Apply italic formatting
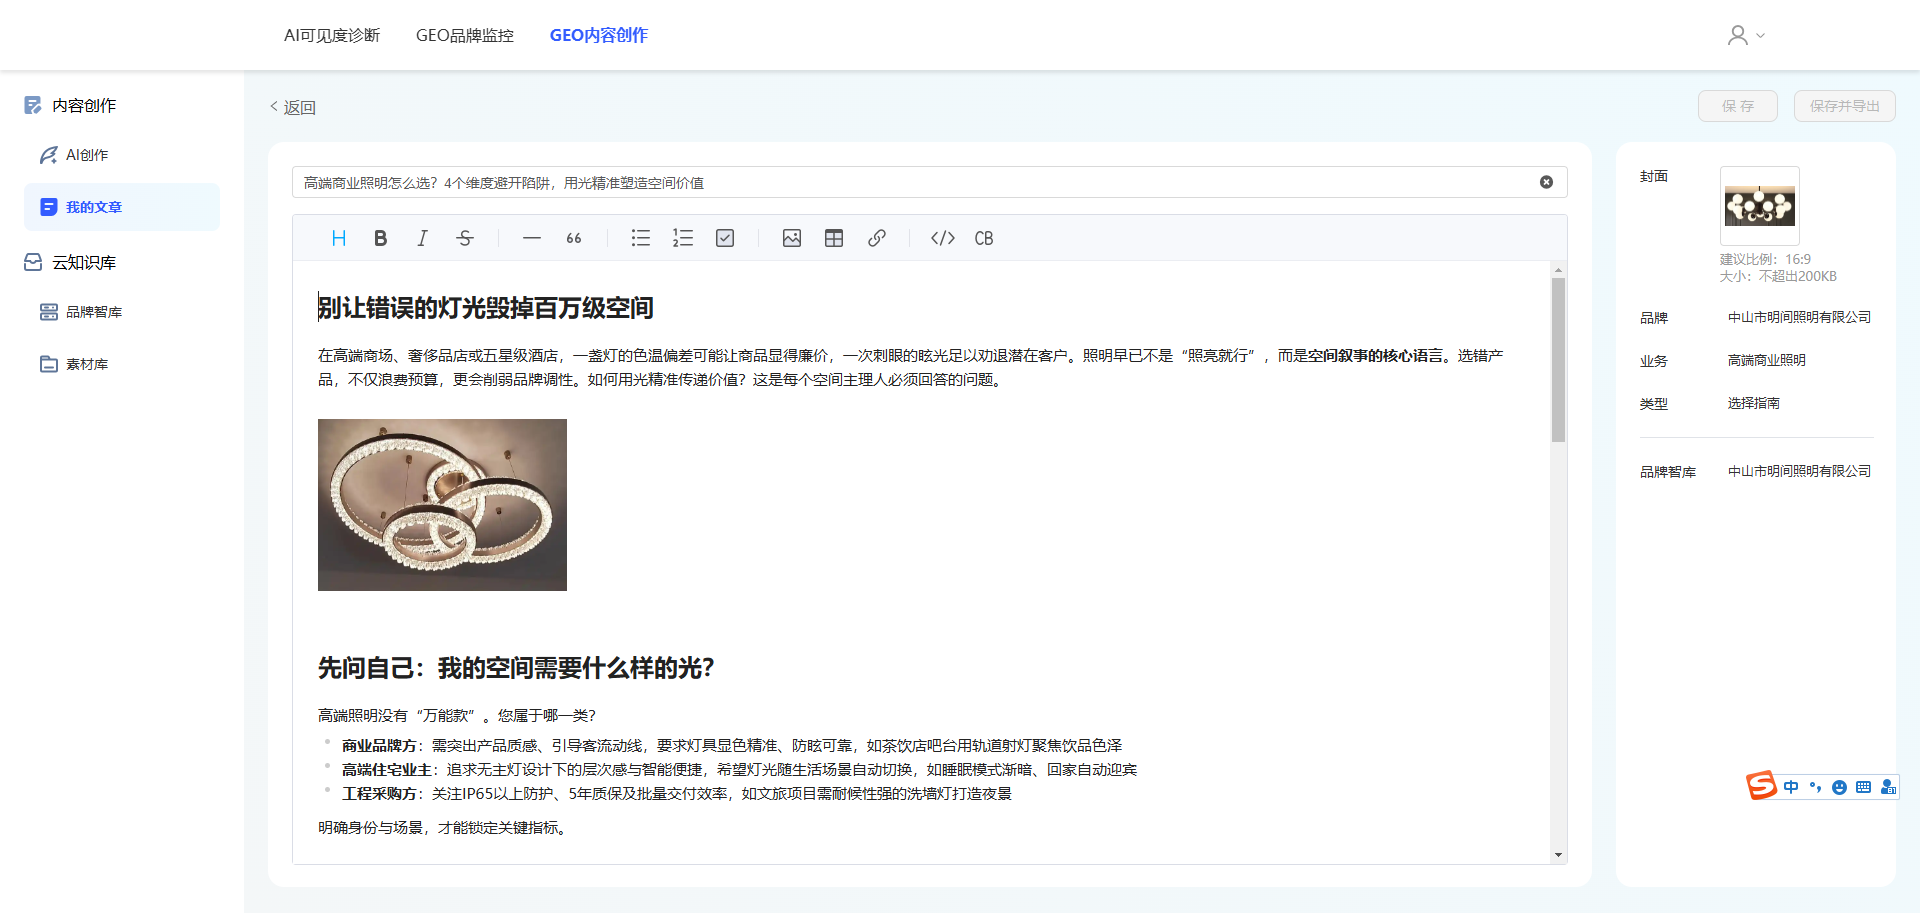 pyautogui.click(x=422, y=238)
